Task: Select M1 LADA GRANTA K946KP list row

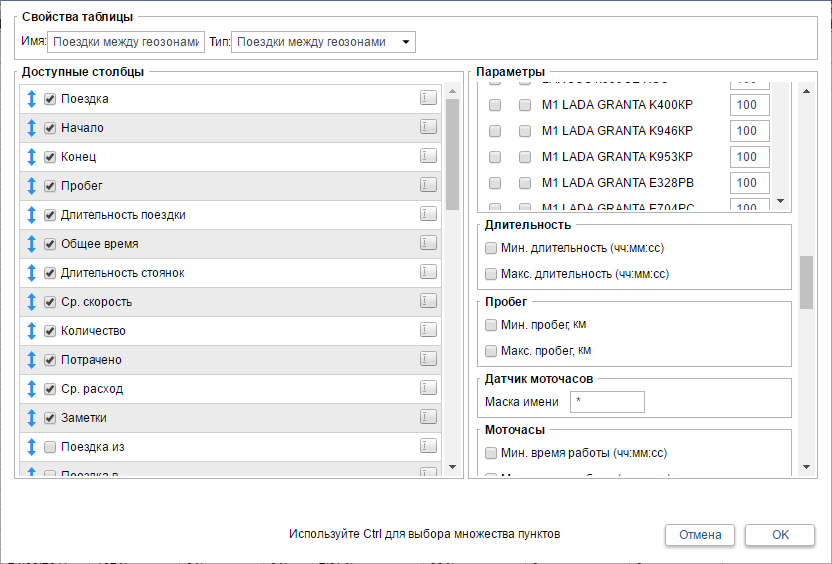Action: (617, 131)
